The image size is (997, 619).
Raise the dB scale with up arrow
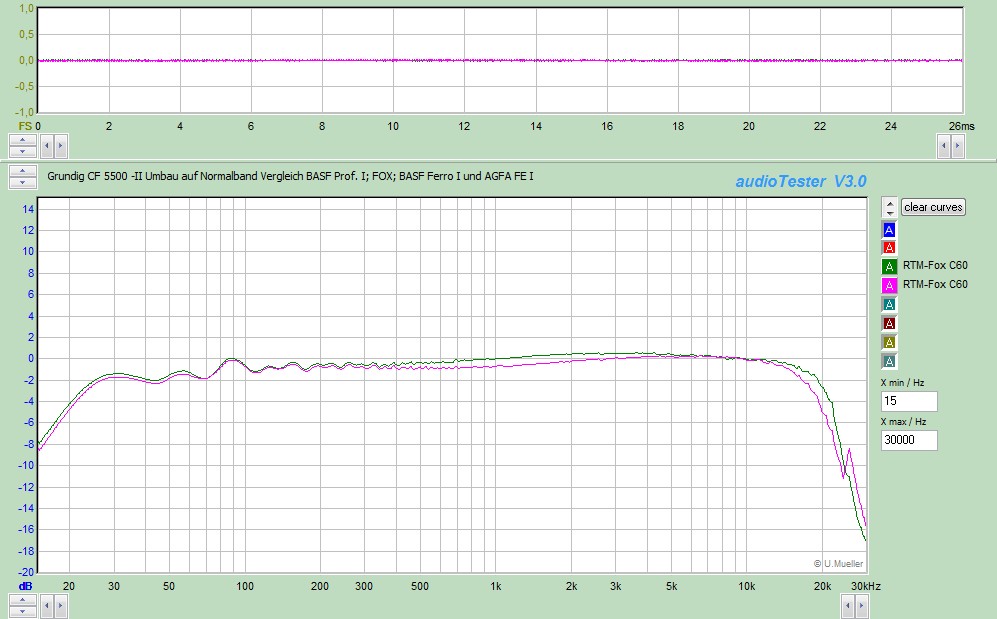pos(23,599)
